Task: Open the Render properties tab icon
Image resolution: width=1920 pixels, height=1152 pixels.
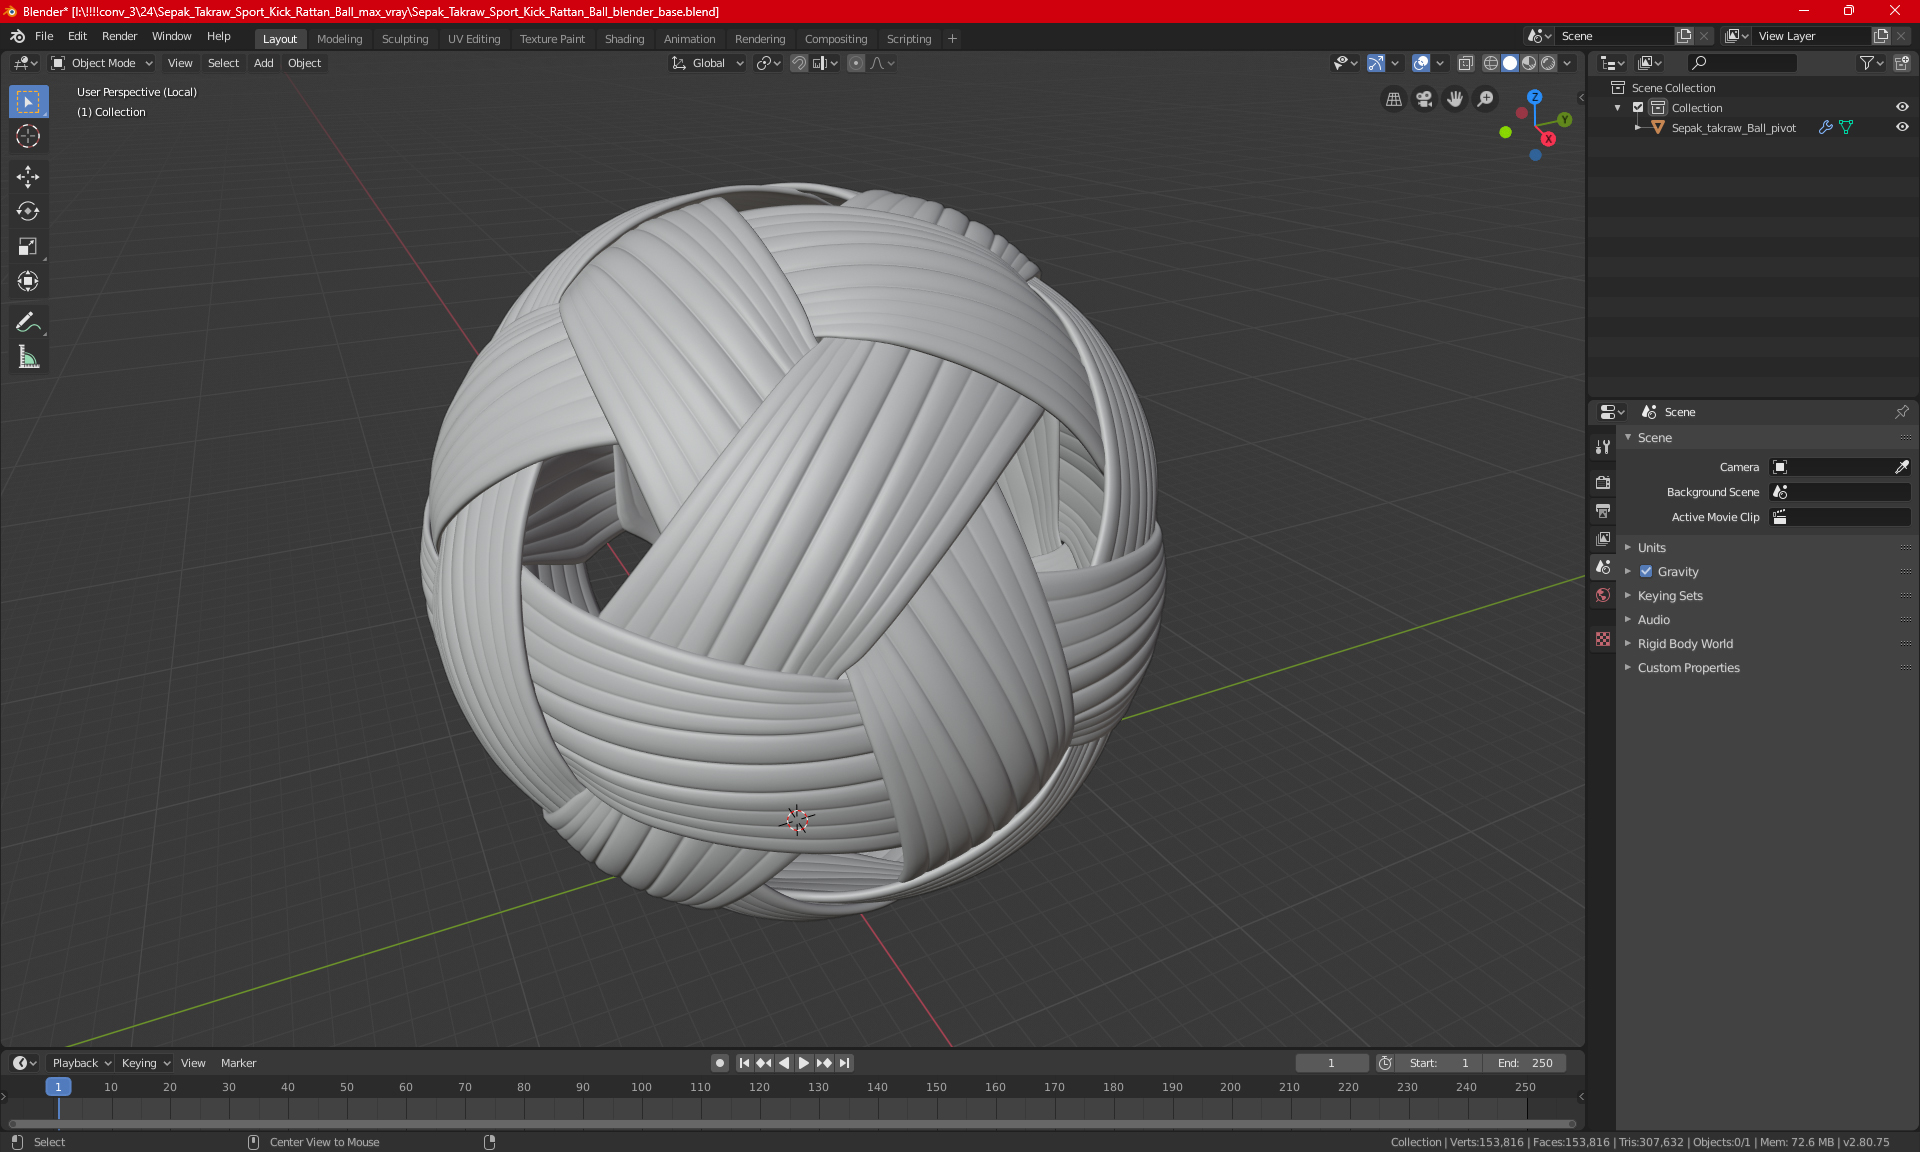Action: coord(1603,482)
